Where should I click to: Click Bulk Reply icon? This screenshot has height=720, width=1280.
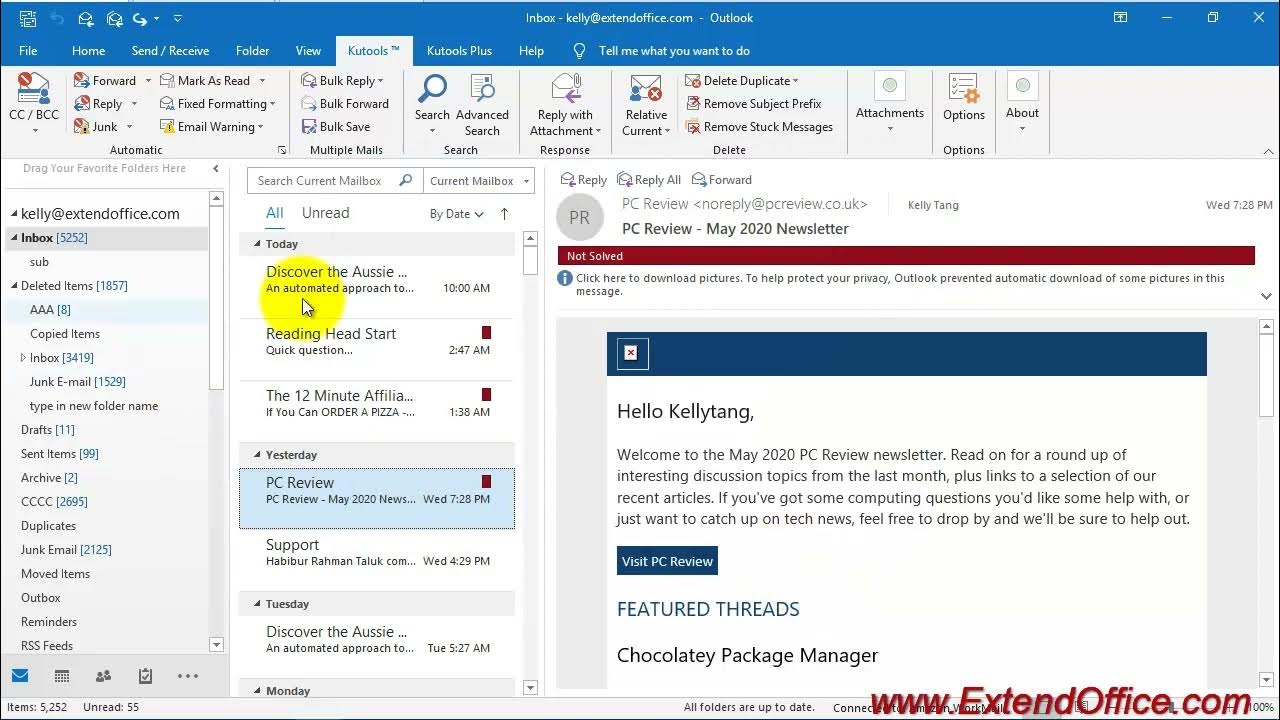(309, 81)
